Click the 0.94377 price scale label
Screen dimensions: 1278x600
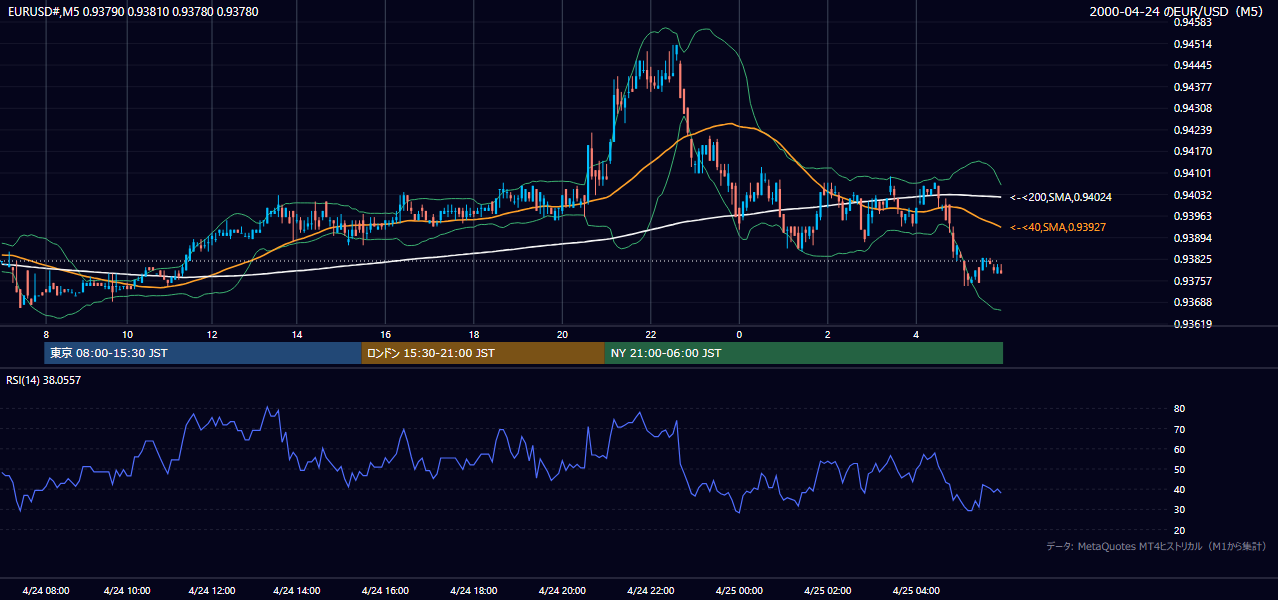[1193, 87]
